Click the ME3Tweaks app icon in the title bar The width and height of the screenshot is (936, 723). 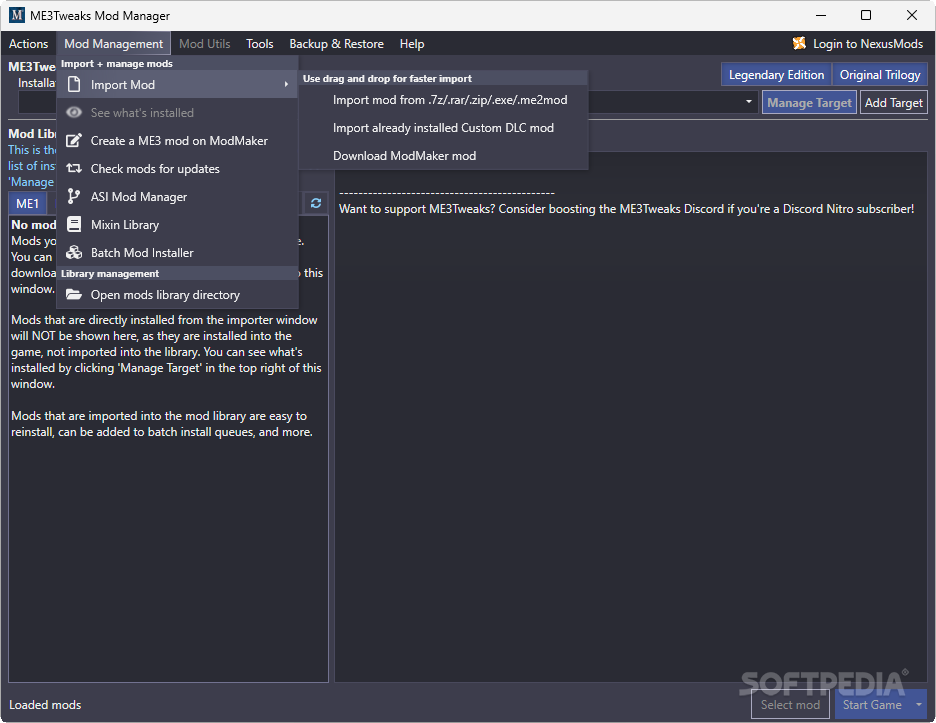point(17,16)
